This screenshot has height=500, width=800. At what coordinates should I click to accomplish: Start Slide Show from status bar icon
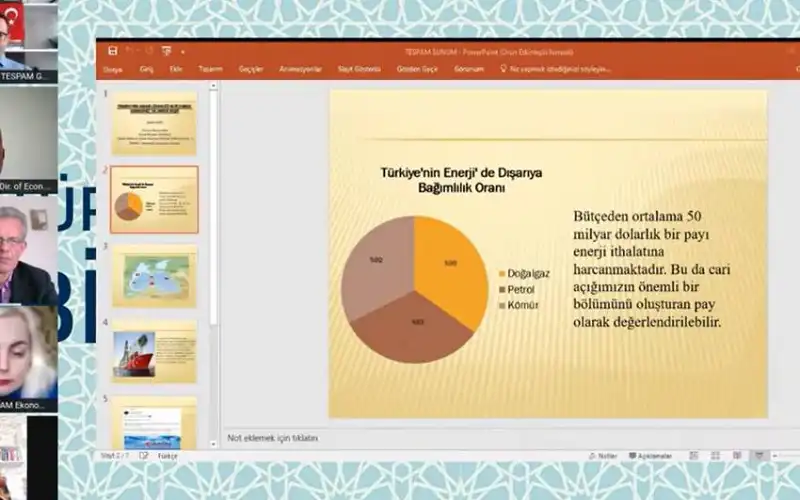point(759,456)
